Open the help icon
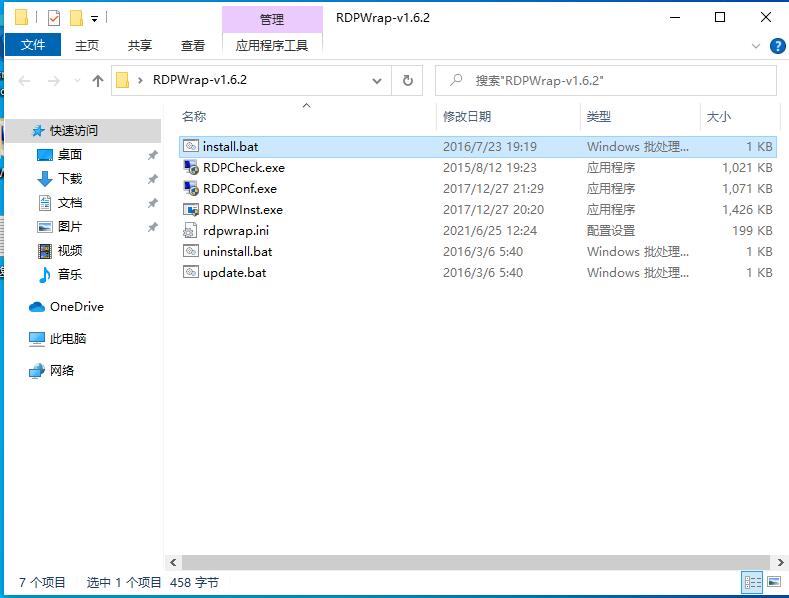The height and width of the screenshot is (598, 789). [777, 46]
